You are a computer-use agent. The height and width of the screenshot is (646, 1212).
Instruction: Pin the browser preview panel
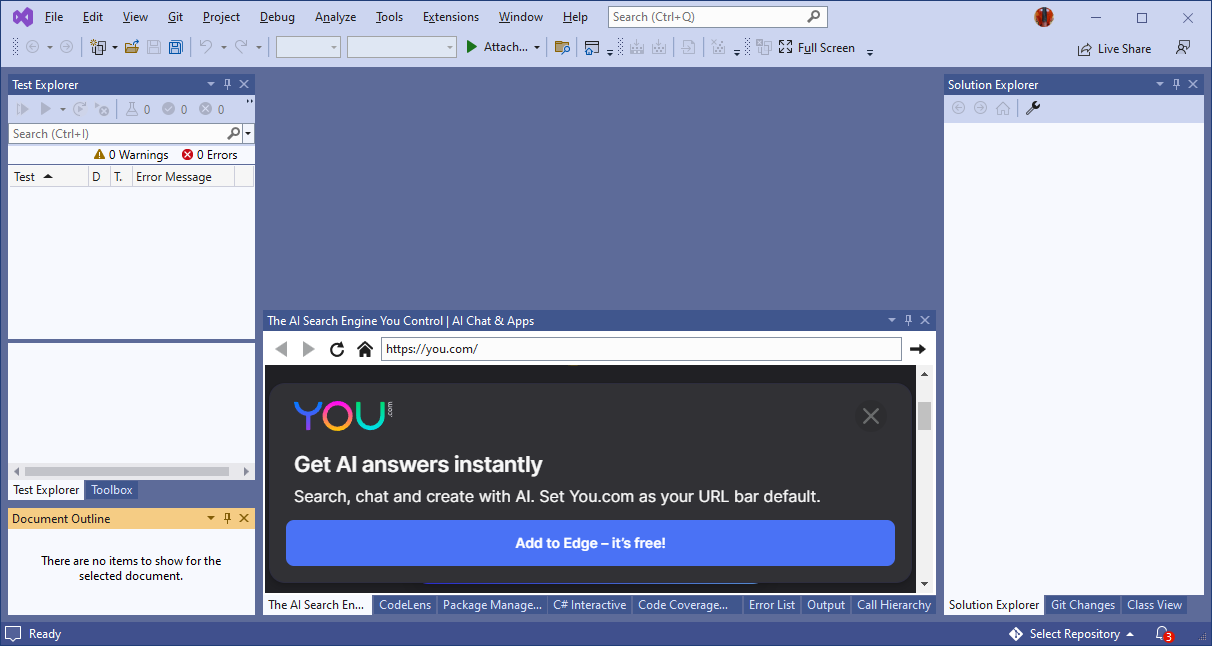(908, 320)
